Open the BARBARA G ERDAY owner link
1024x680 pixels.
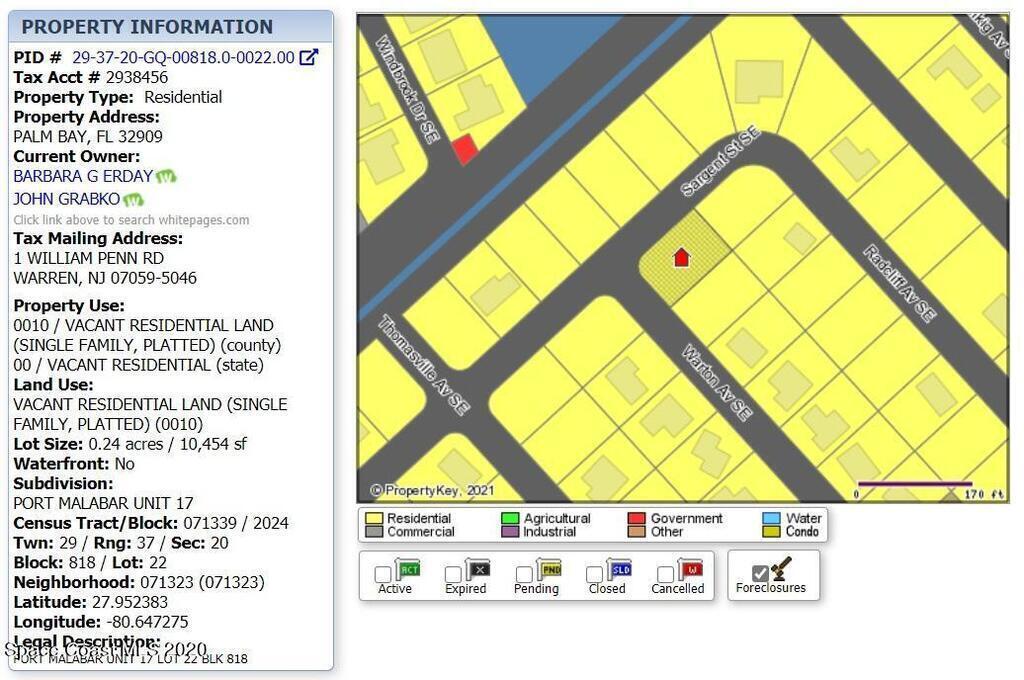(83, 176)
